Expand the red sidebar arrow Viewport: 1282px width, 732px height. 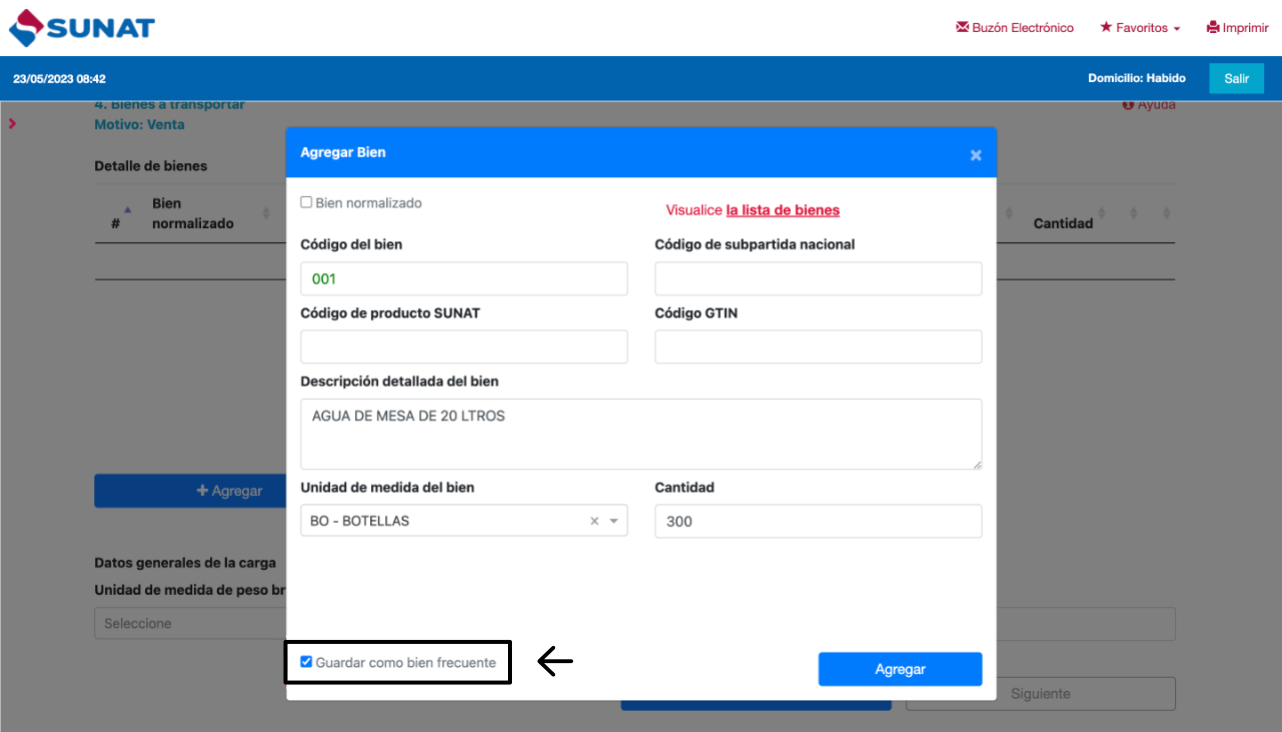[x=12, y=124]
